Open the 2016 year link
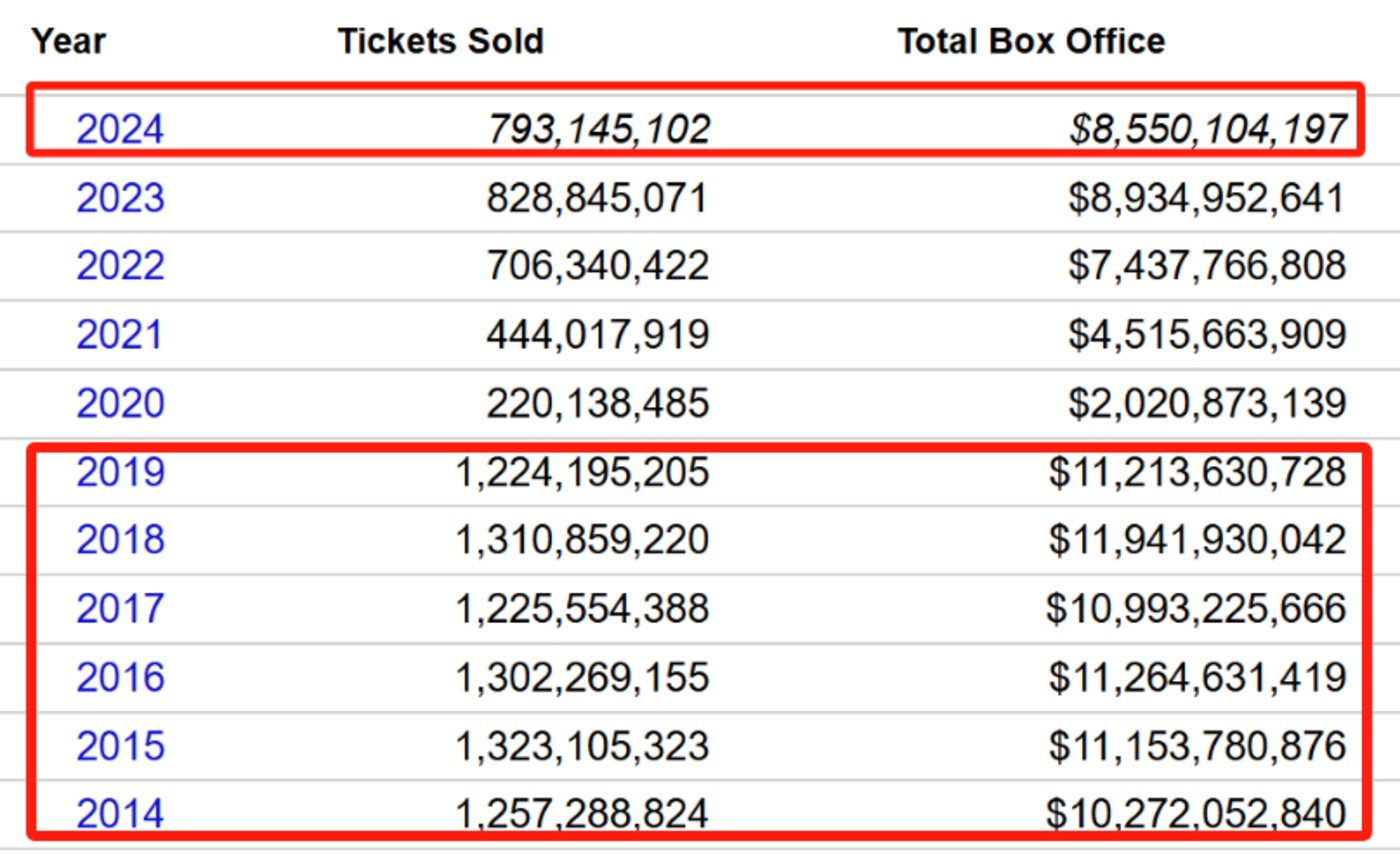This screenshot has height=855, width=1400. (x=120, y=677)
